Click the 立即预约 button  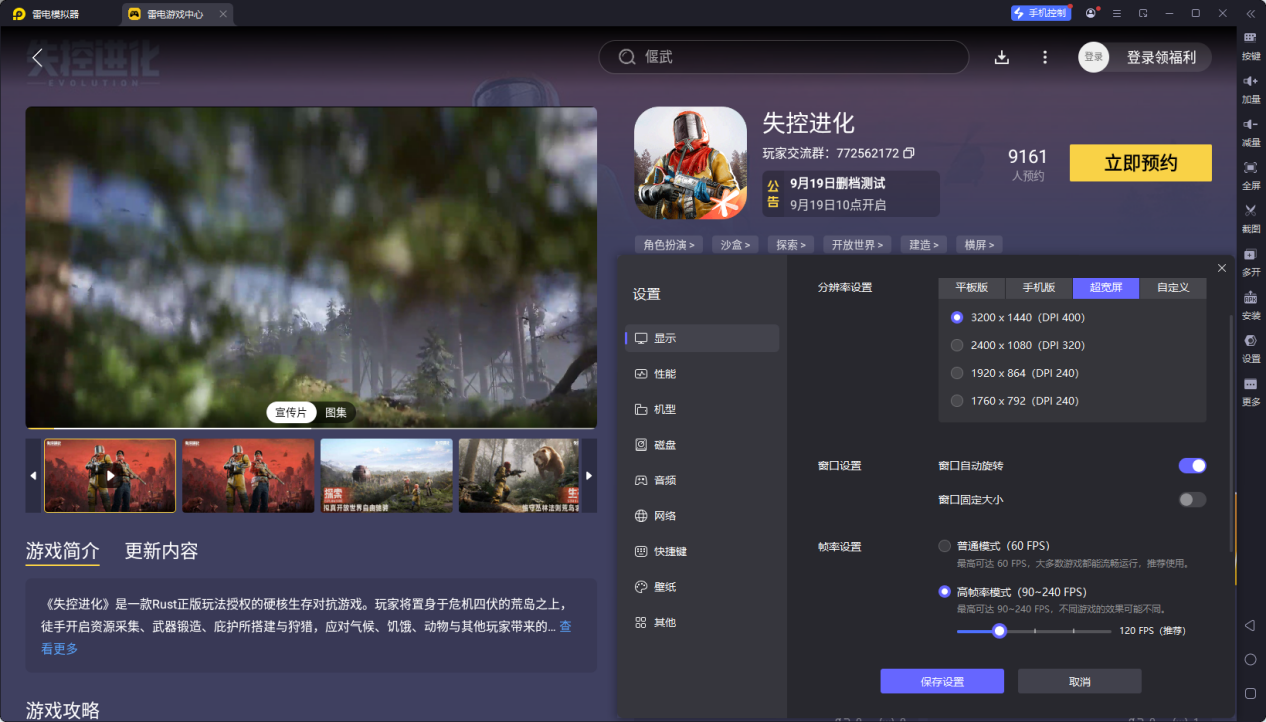1140,163
